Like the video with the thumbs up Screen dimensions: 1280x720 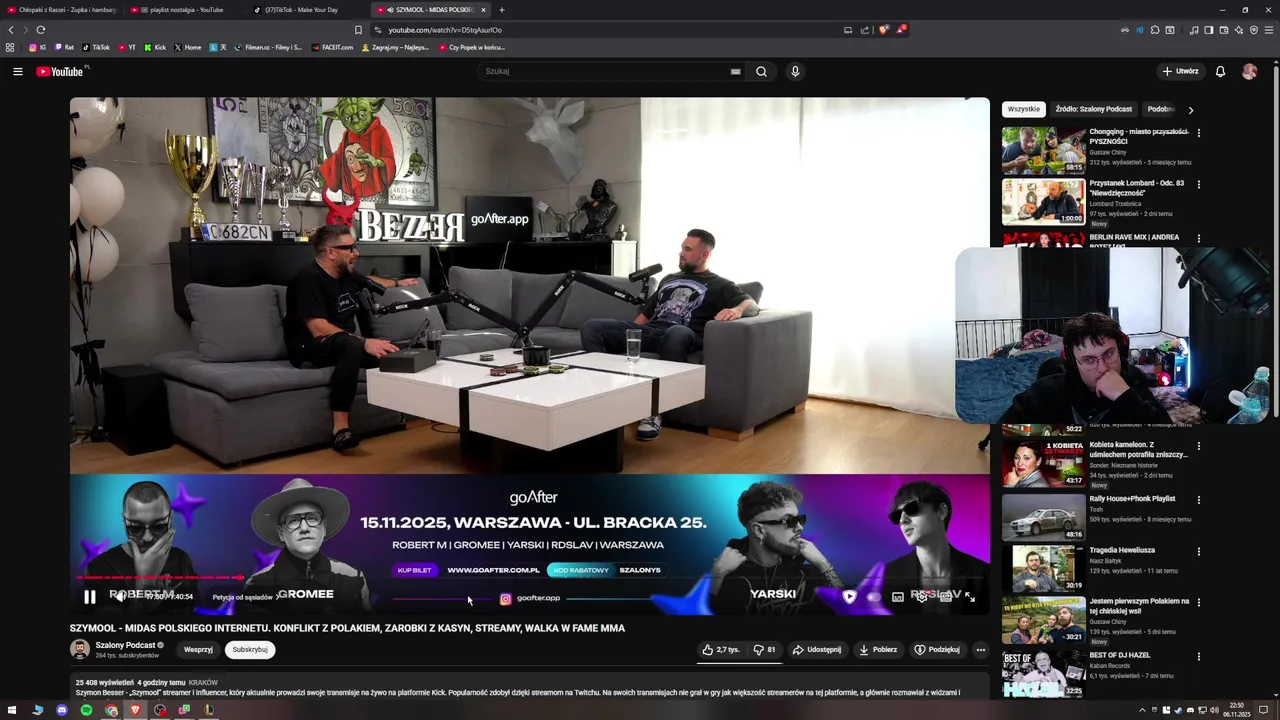[x=721, y=650]
